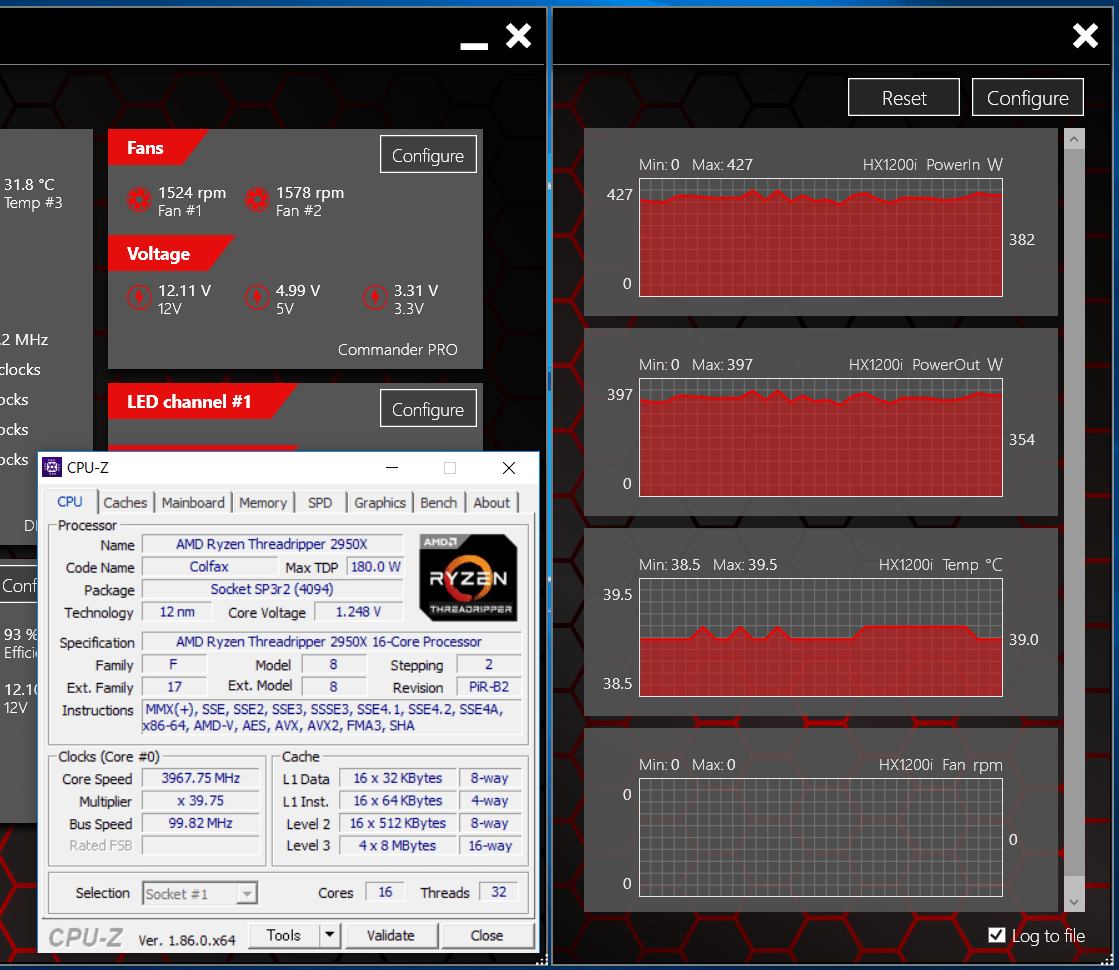The width and height of the screenshot is (1119, 970).
Task: Click the 31.8 °C Temp #3 reading
Action: [x=29, y=185]
